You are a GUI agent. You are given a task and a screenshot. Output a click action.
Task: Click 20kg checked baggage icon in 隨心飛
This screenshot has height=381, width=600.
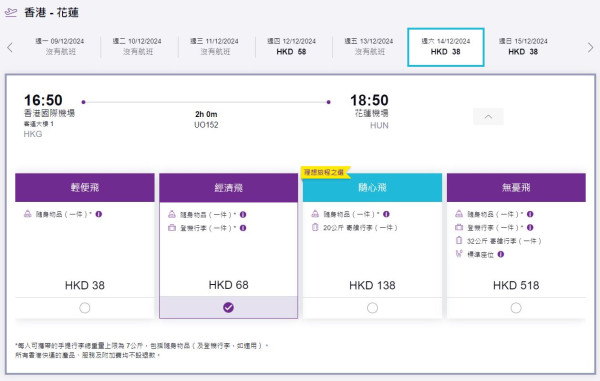[x=315, y=227]
